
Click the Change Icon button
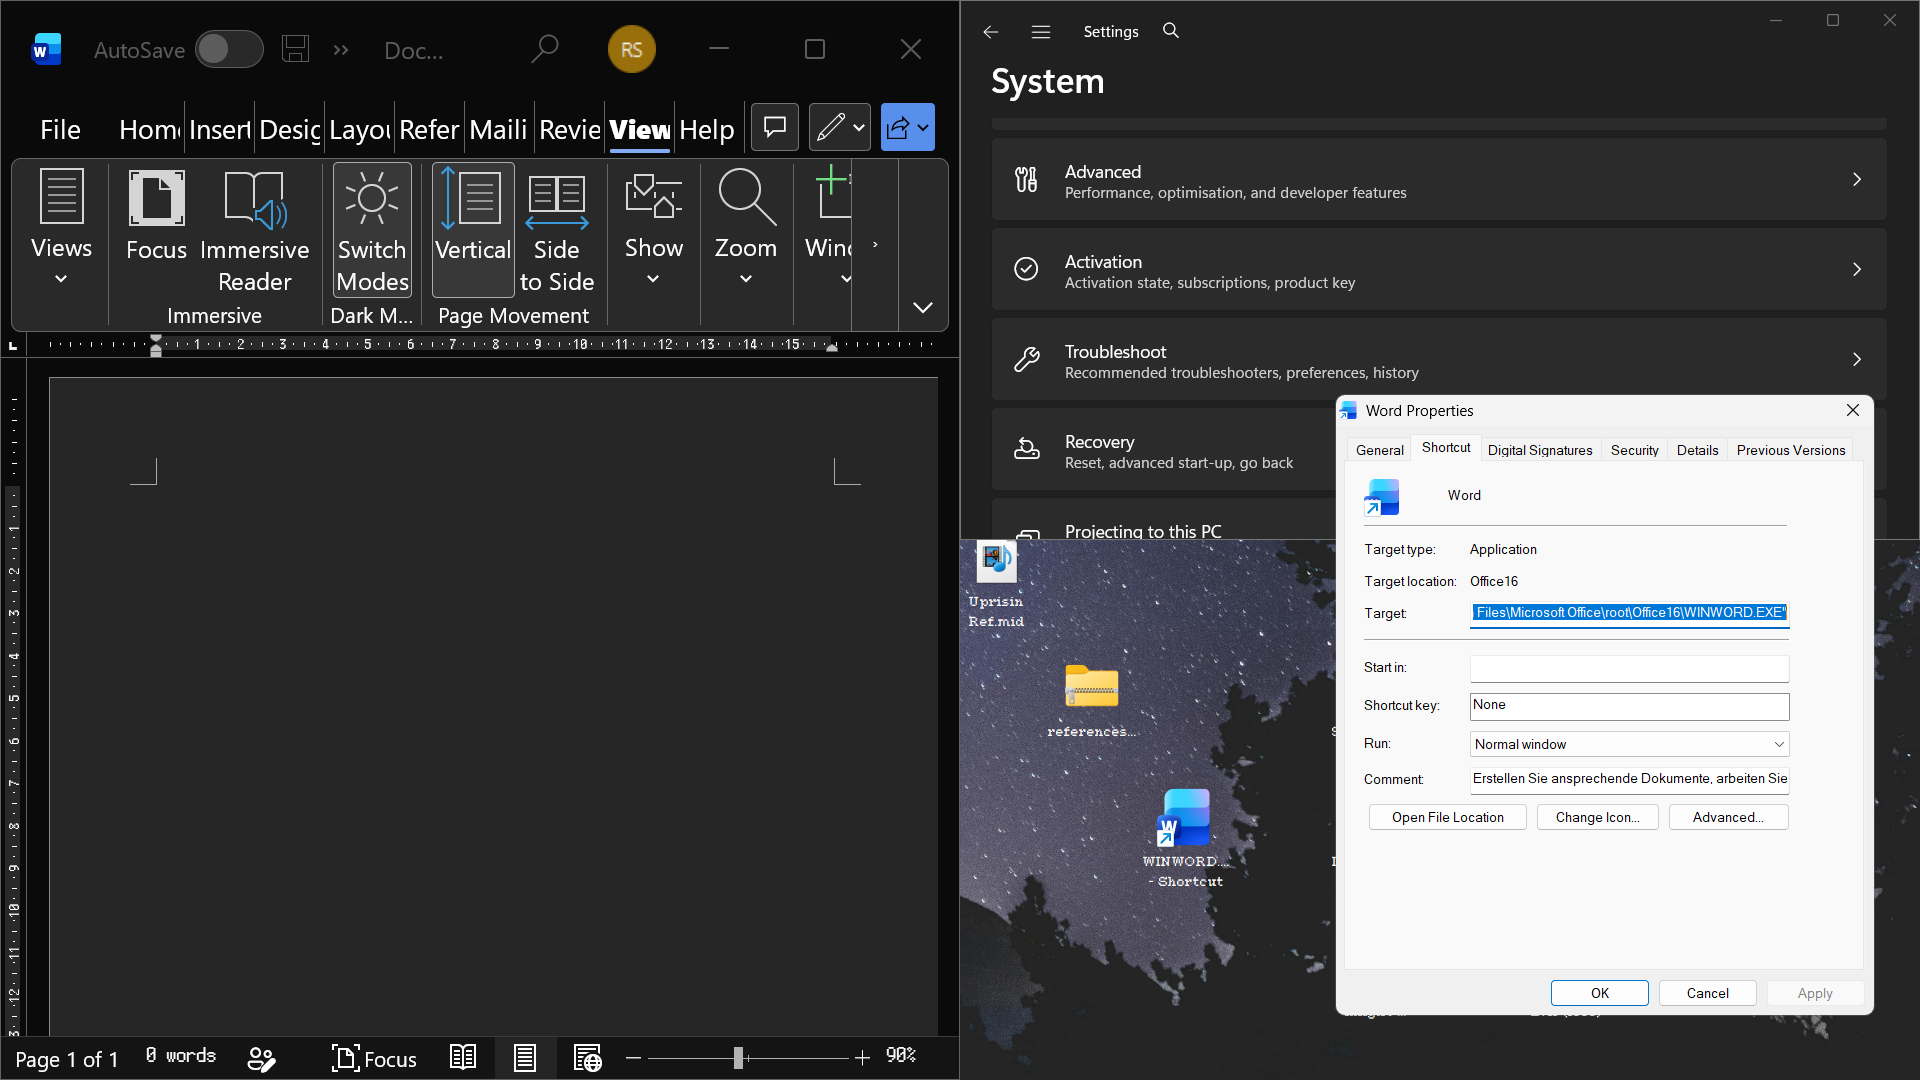tap(1597, 817)
